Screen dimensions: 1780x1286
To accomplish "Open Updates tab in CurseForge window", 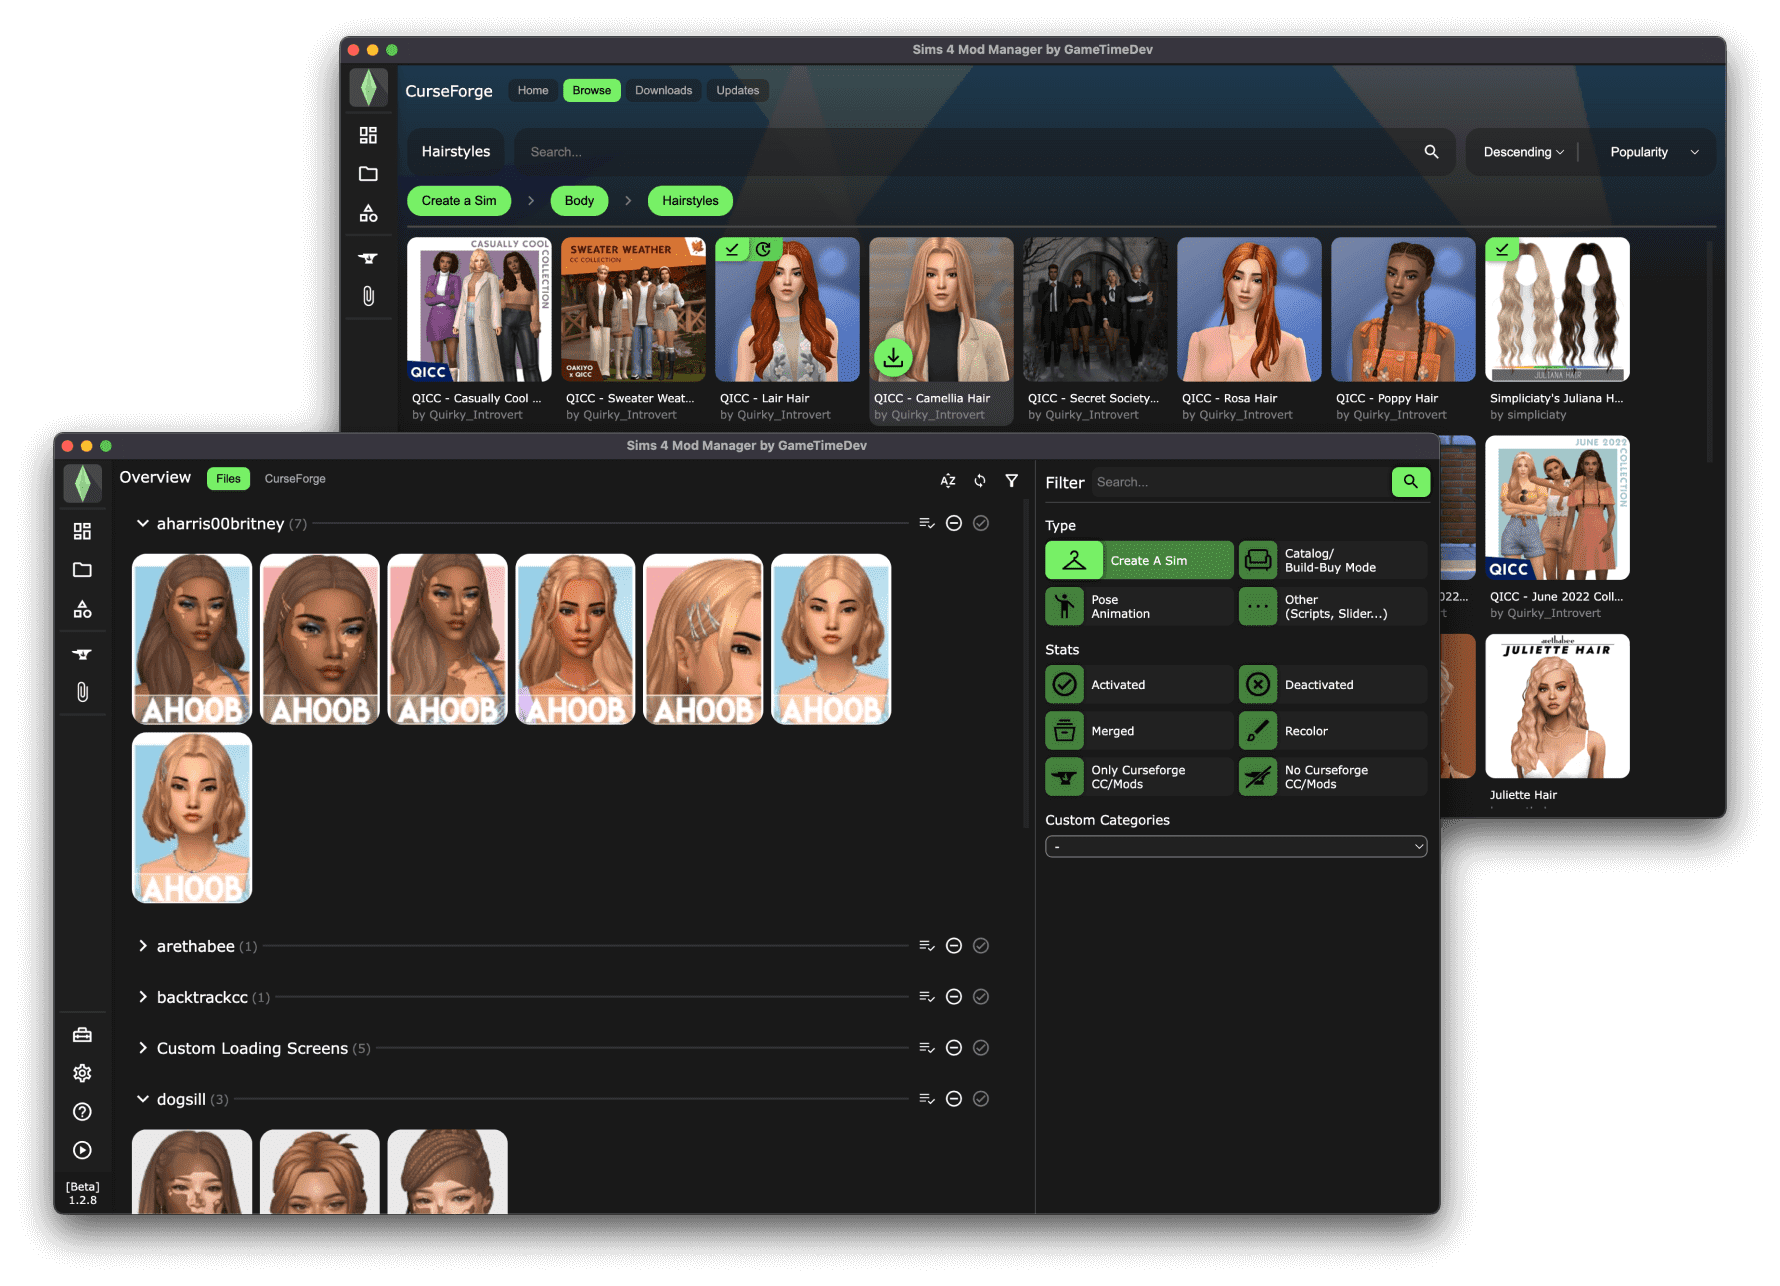I will tap(738, 90).
